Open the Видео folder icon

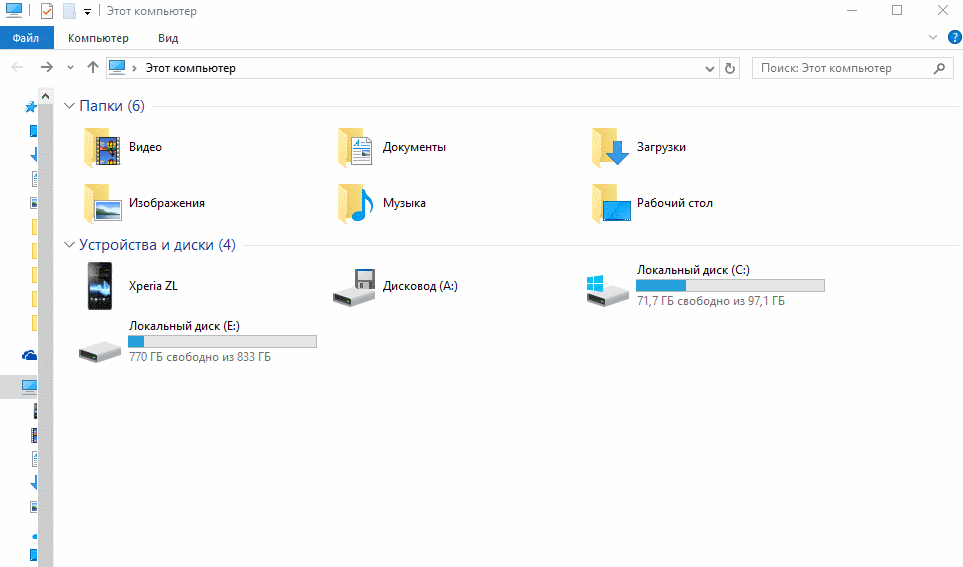tap(102, 147)
